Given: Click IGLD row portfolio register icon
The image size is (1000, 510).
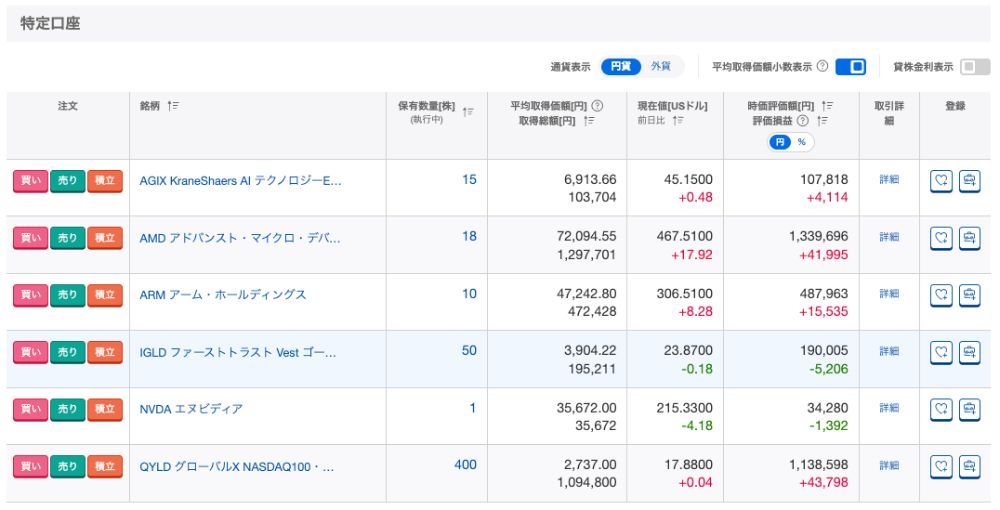Looking at the screenshot, I should pos(969,352).
